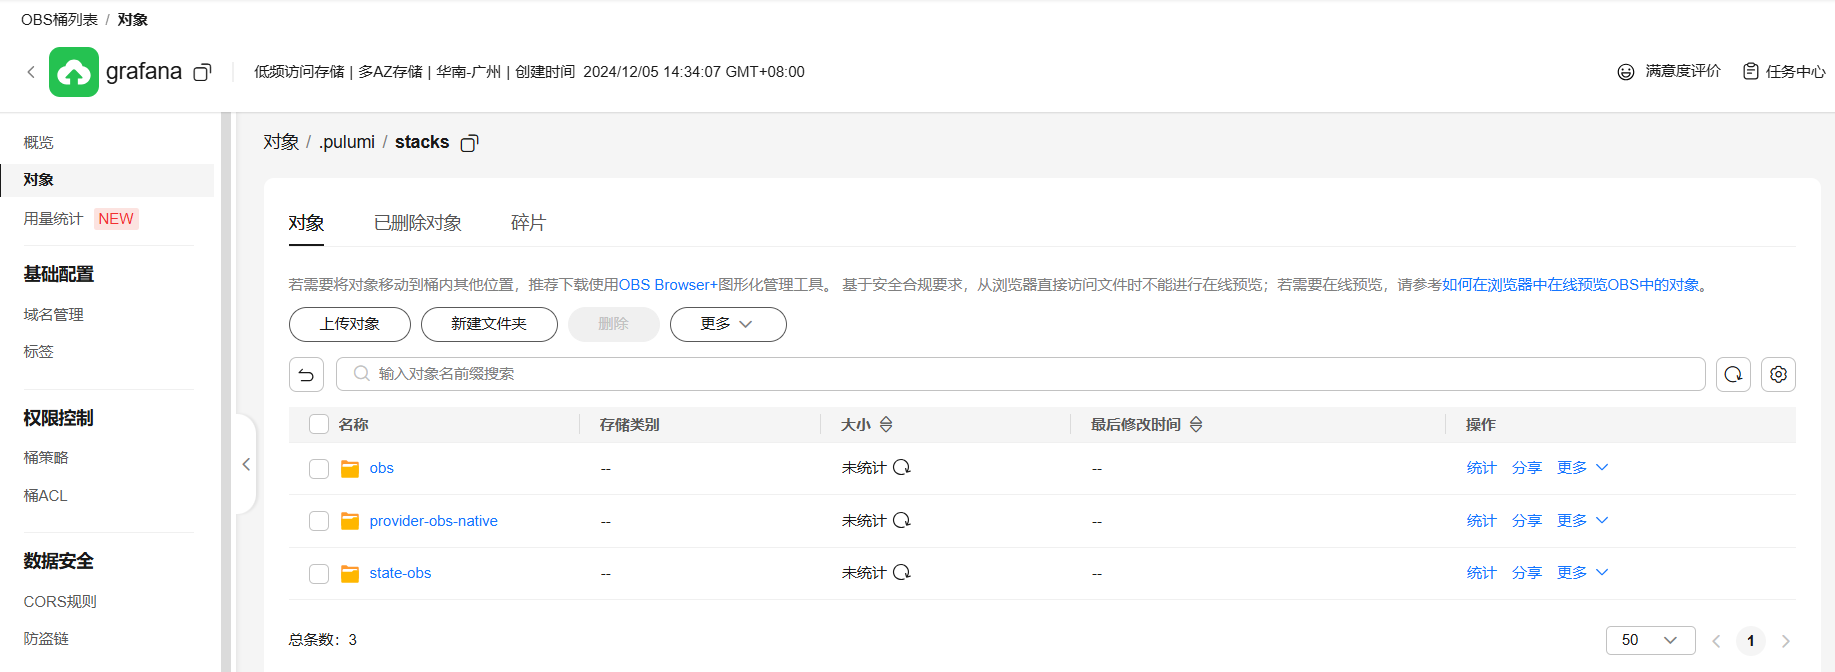Select the provider-obs-native folder checkbox
Screen dimensions: 1835x672
pos(319,521)
